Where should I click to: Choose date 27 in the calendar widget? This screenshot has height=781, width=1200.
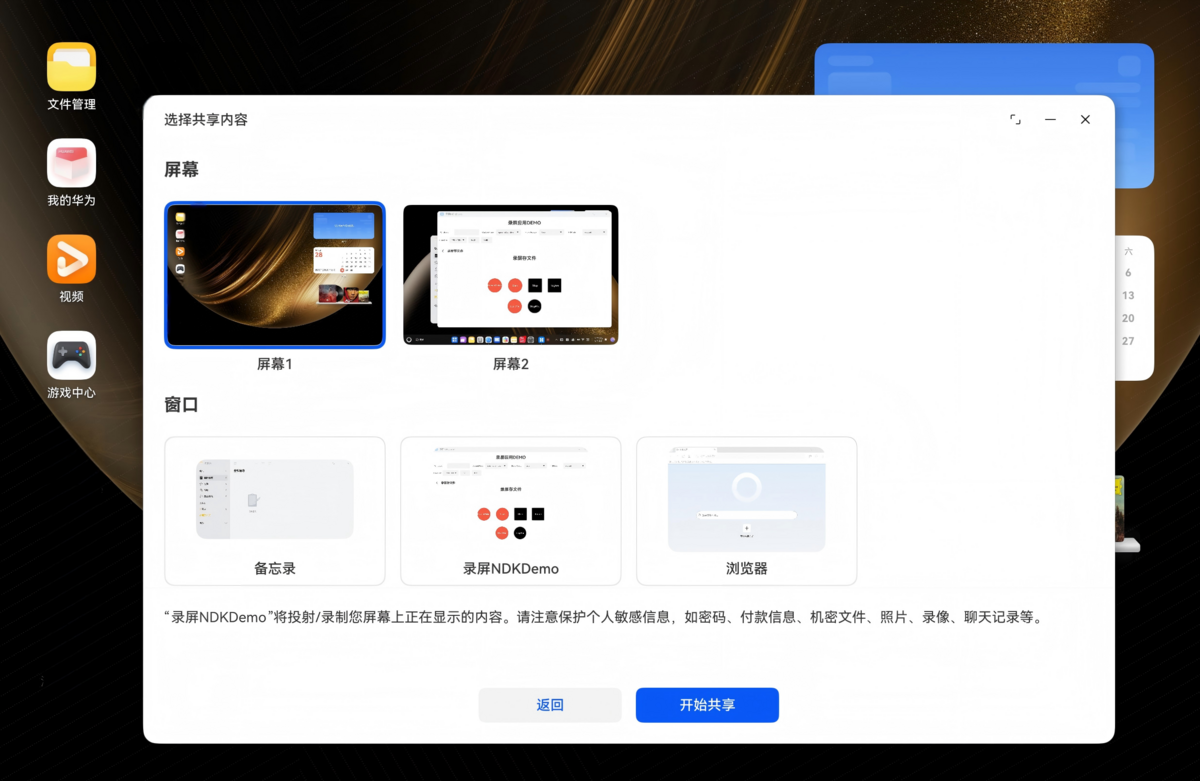(x=1128, y=342)
